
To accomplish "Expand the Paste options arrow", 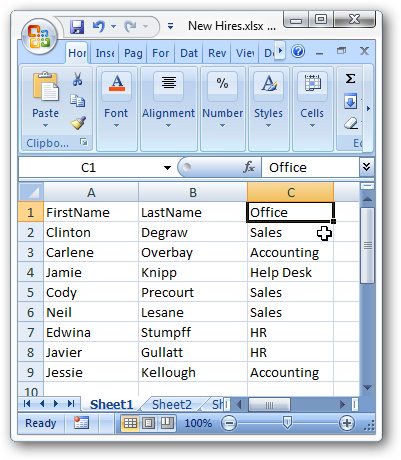I will (x=45, y=126).
